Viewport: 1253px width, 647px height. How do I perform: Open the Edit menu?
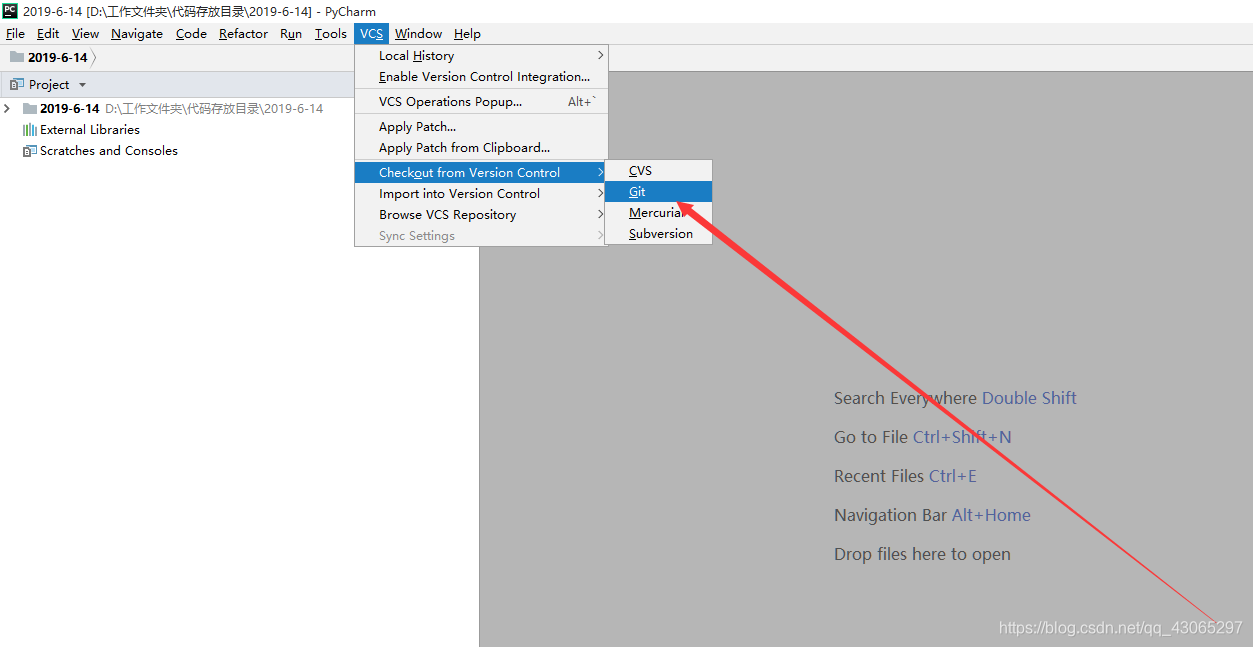[48, 33]
